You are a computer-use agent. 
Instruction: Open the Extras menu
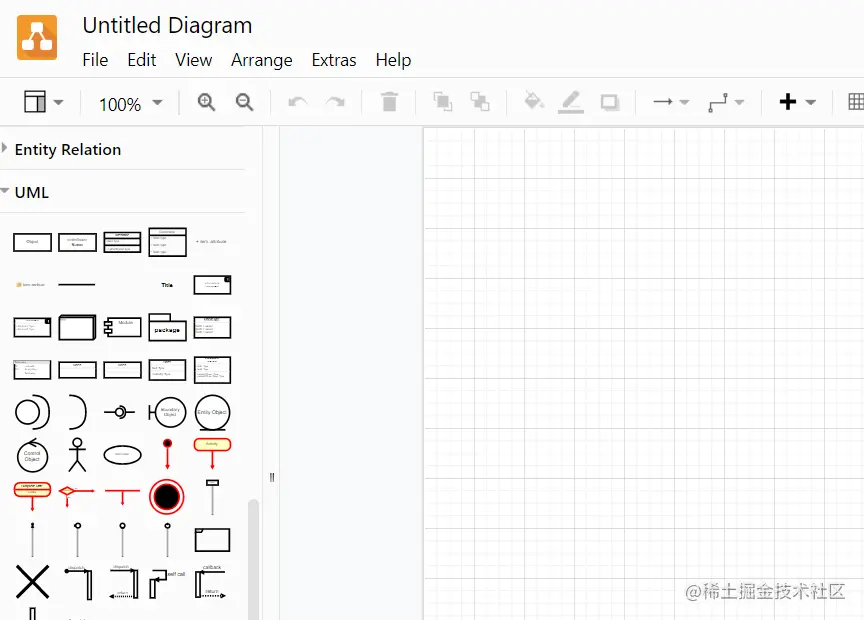[334, 60]
